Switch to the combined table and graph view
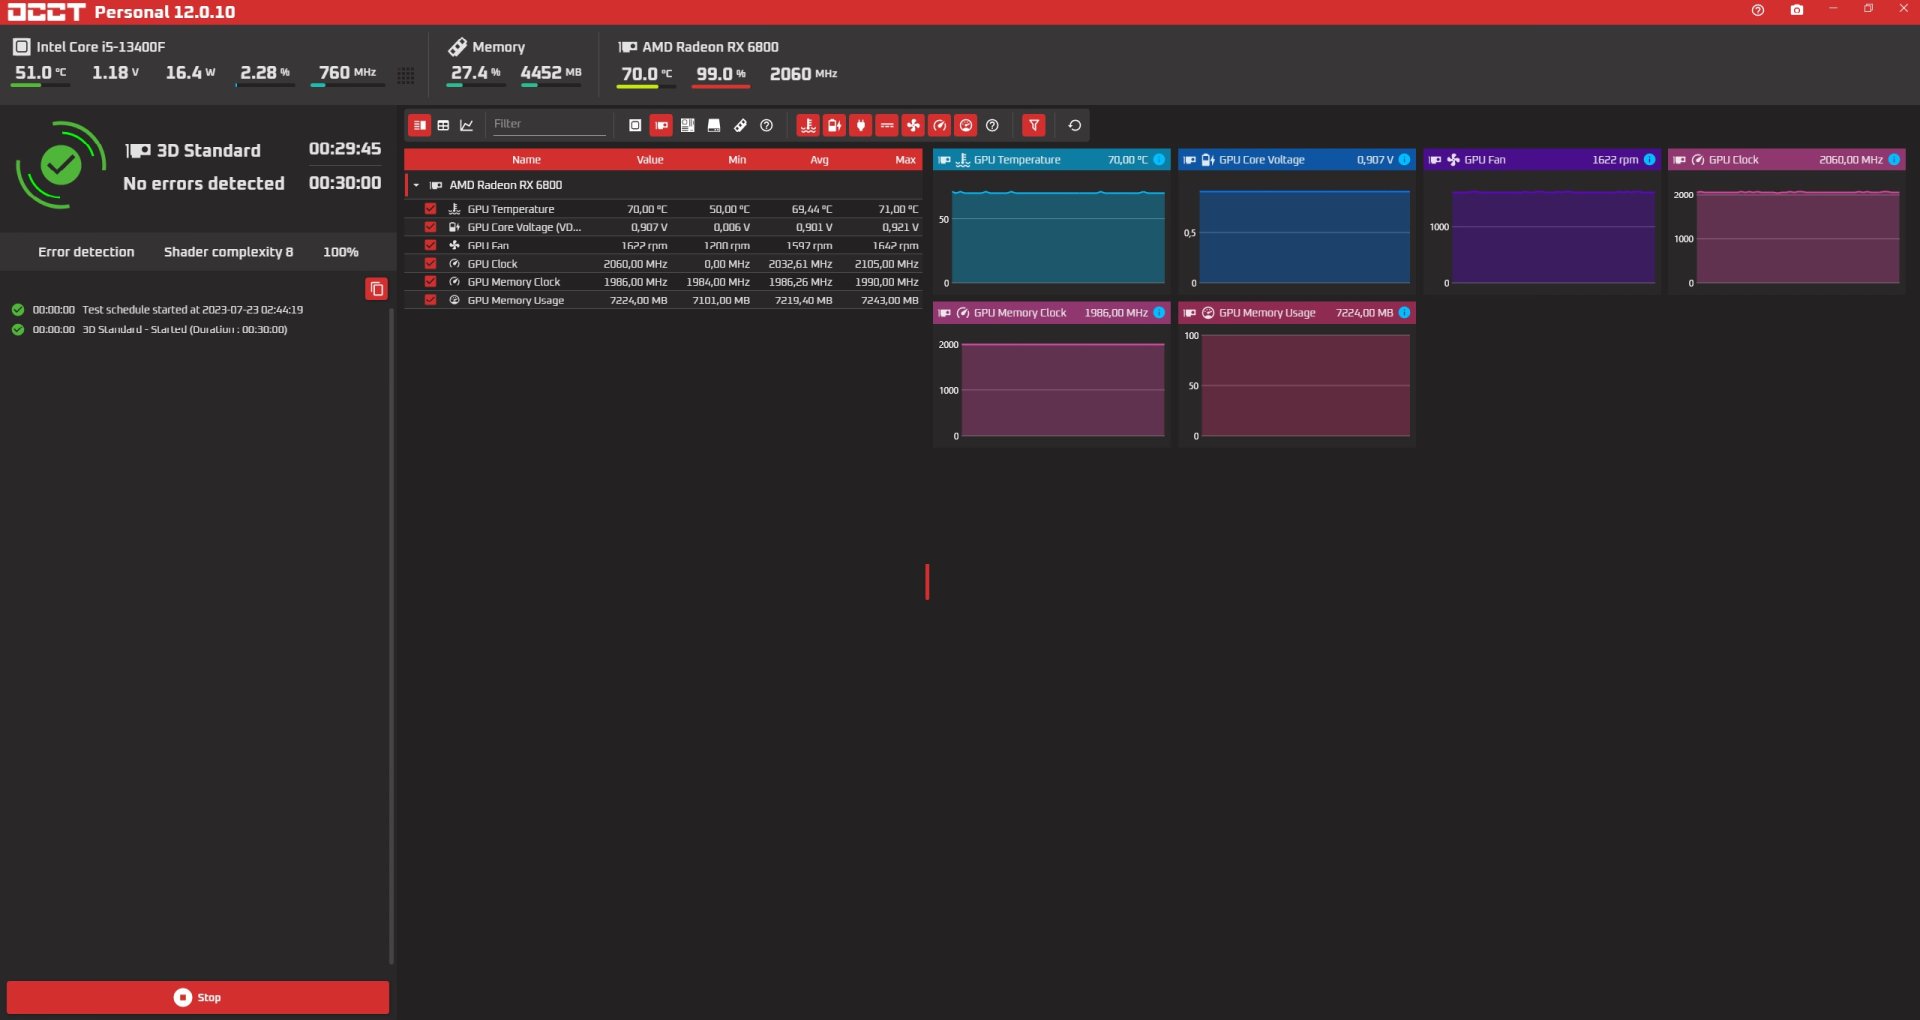Viewport: 1920px width, 1020px height. [420, 125]
